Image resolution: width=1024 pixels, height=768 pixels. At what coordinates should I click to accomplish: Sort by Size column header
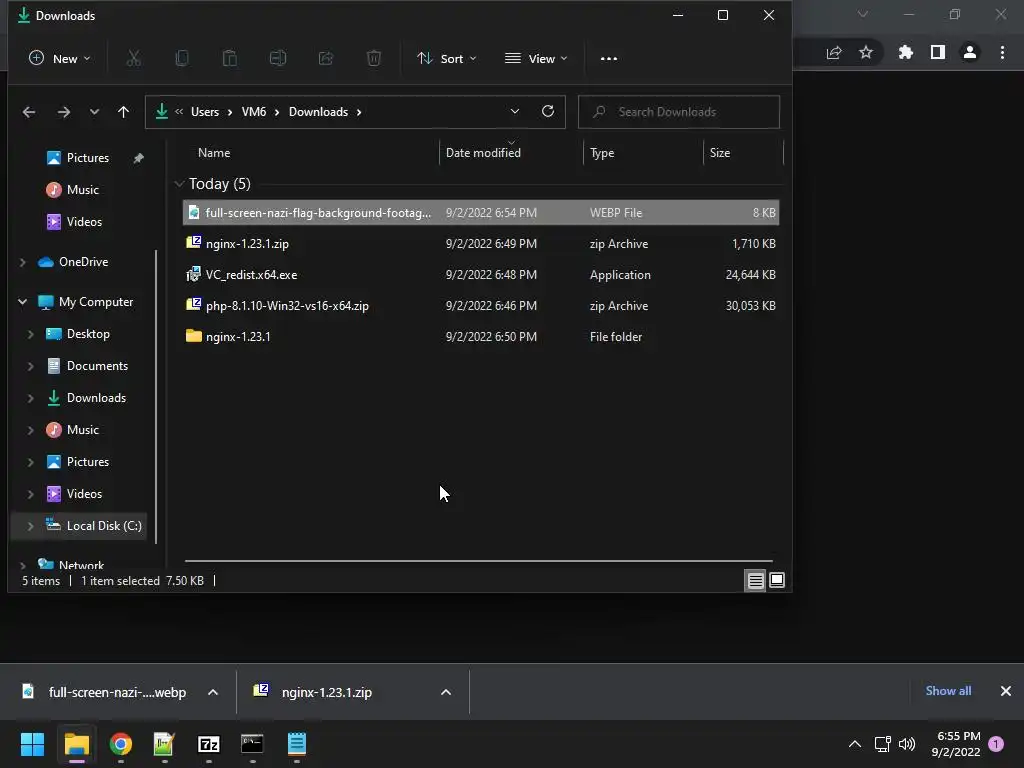pos(720,153)
